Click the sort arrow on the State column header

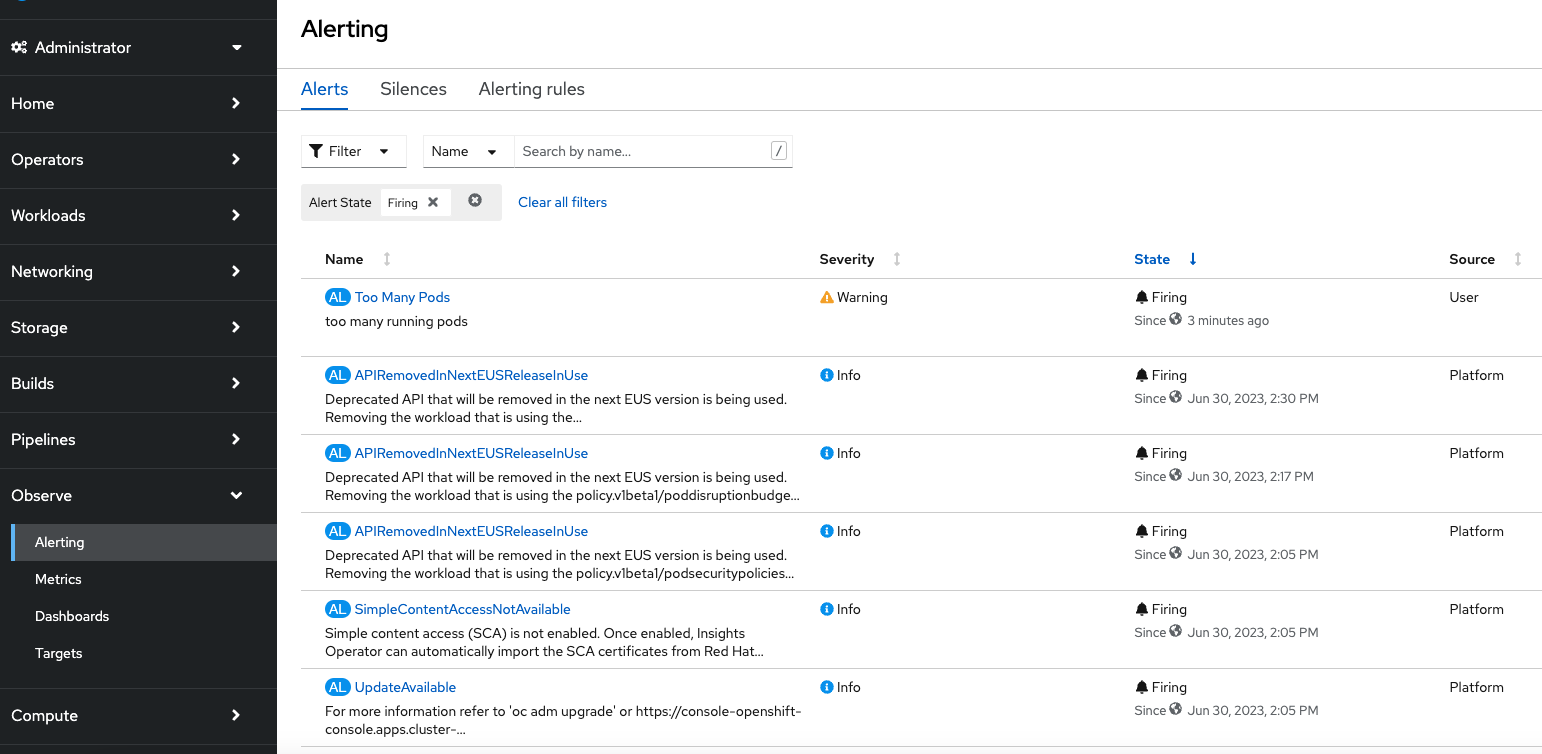pos(1192,258)
